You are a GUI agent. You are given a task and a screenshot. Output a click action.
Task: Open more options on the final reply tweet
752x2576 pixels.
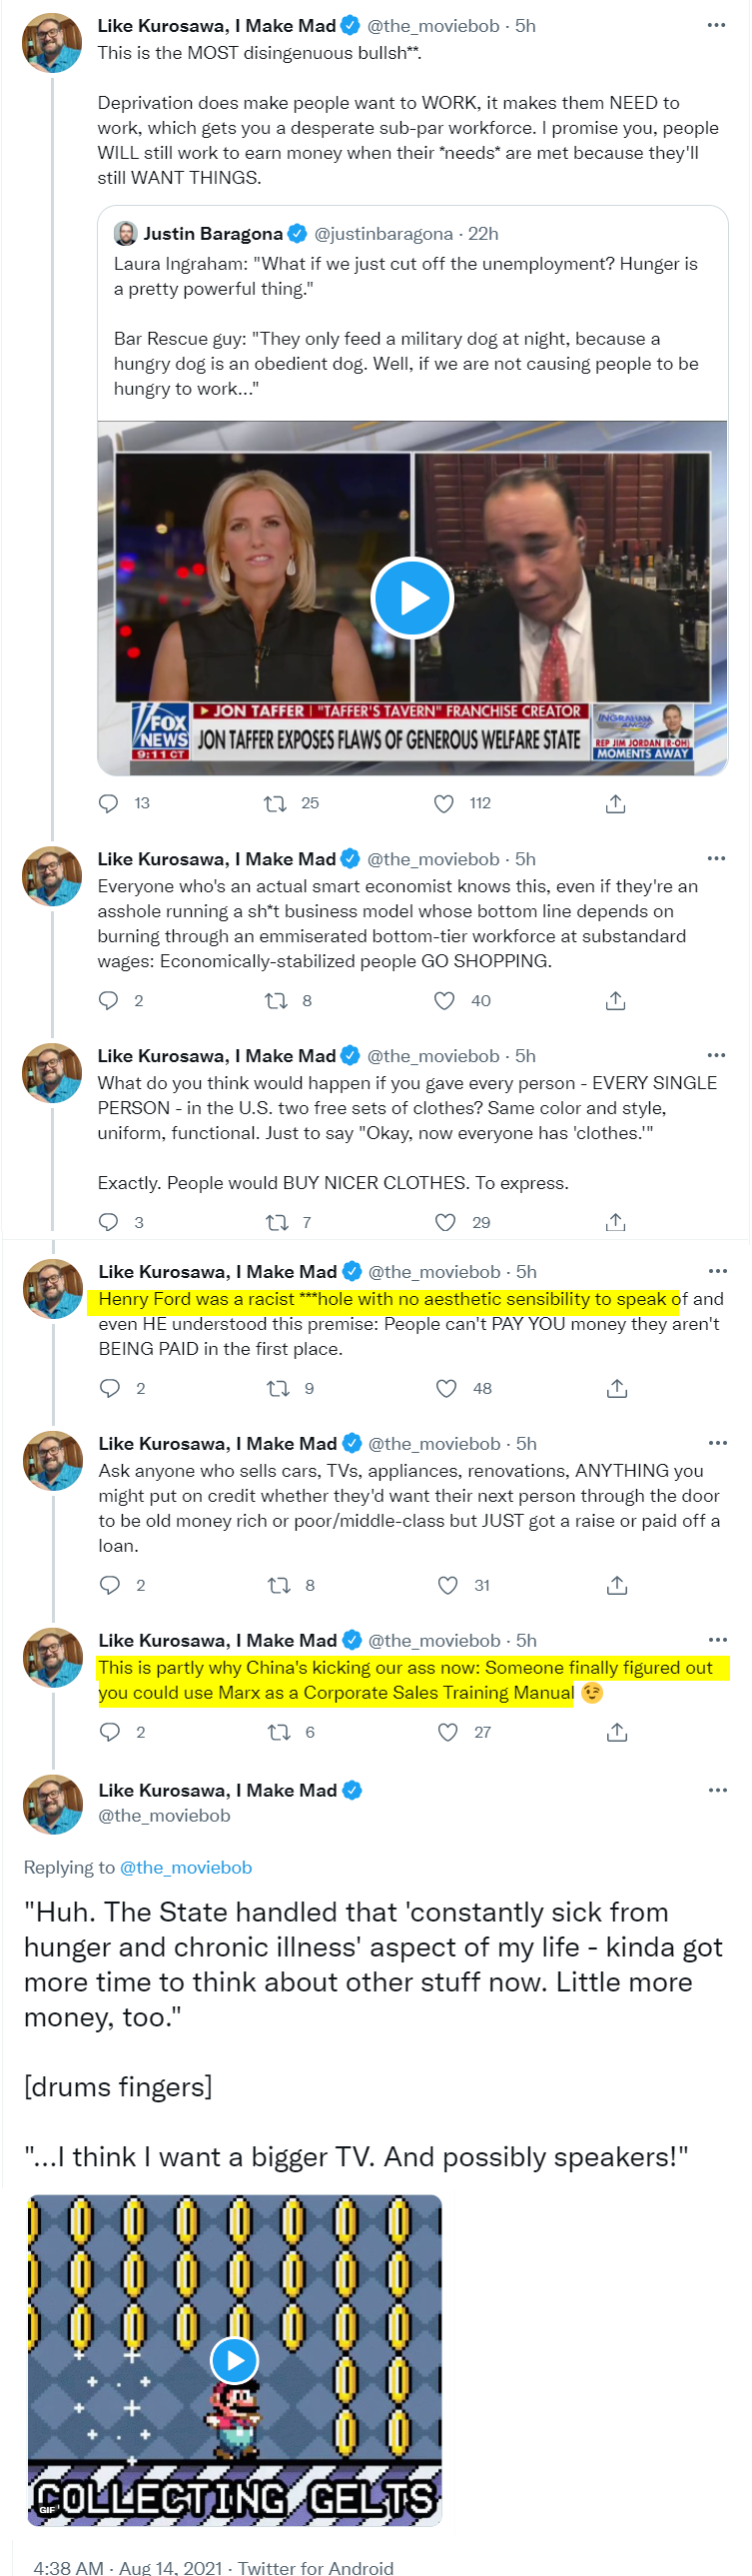[718, 1790]
